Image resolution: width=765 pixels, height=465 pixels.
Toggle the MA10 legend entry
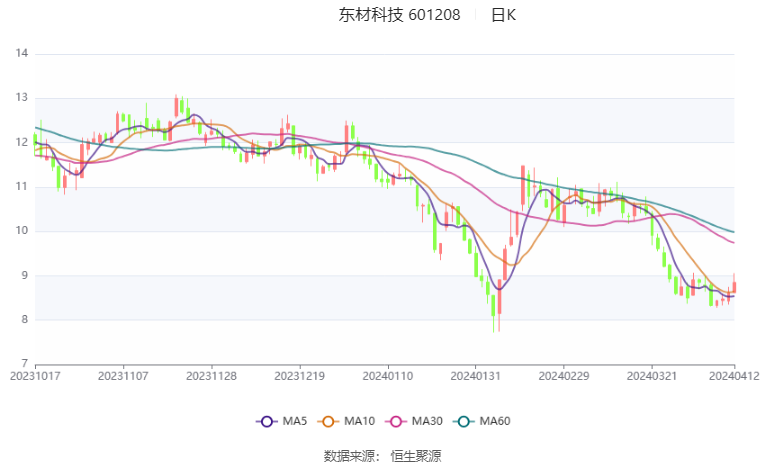[346, 421]
